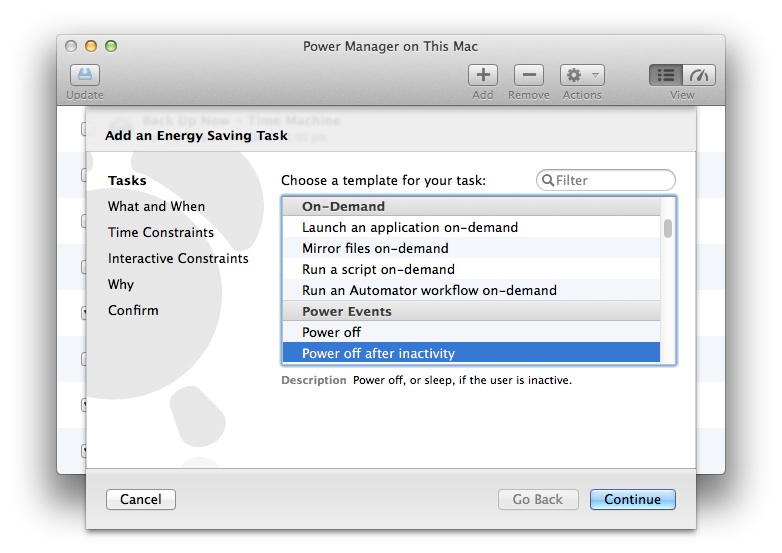Select the Confirm step
Screen dimensions: 782x553
(133, 310)
